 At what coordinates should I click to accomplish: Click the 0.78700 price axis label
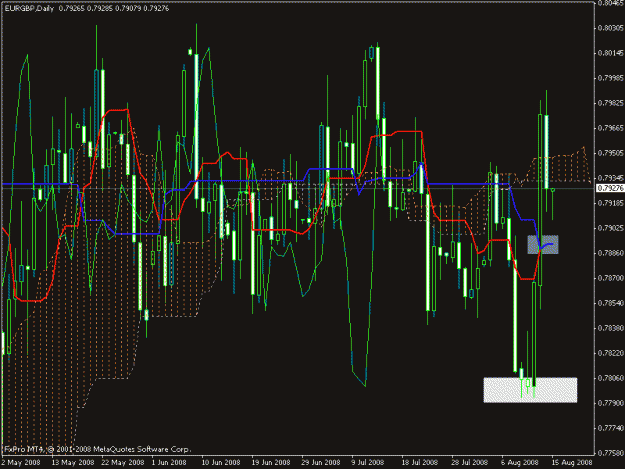click(610, 278)
